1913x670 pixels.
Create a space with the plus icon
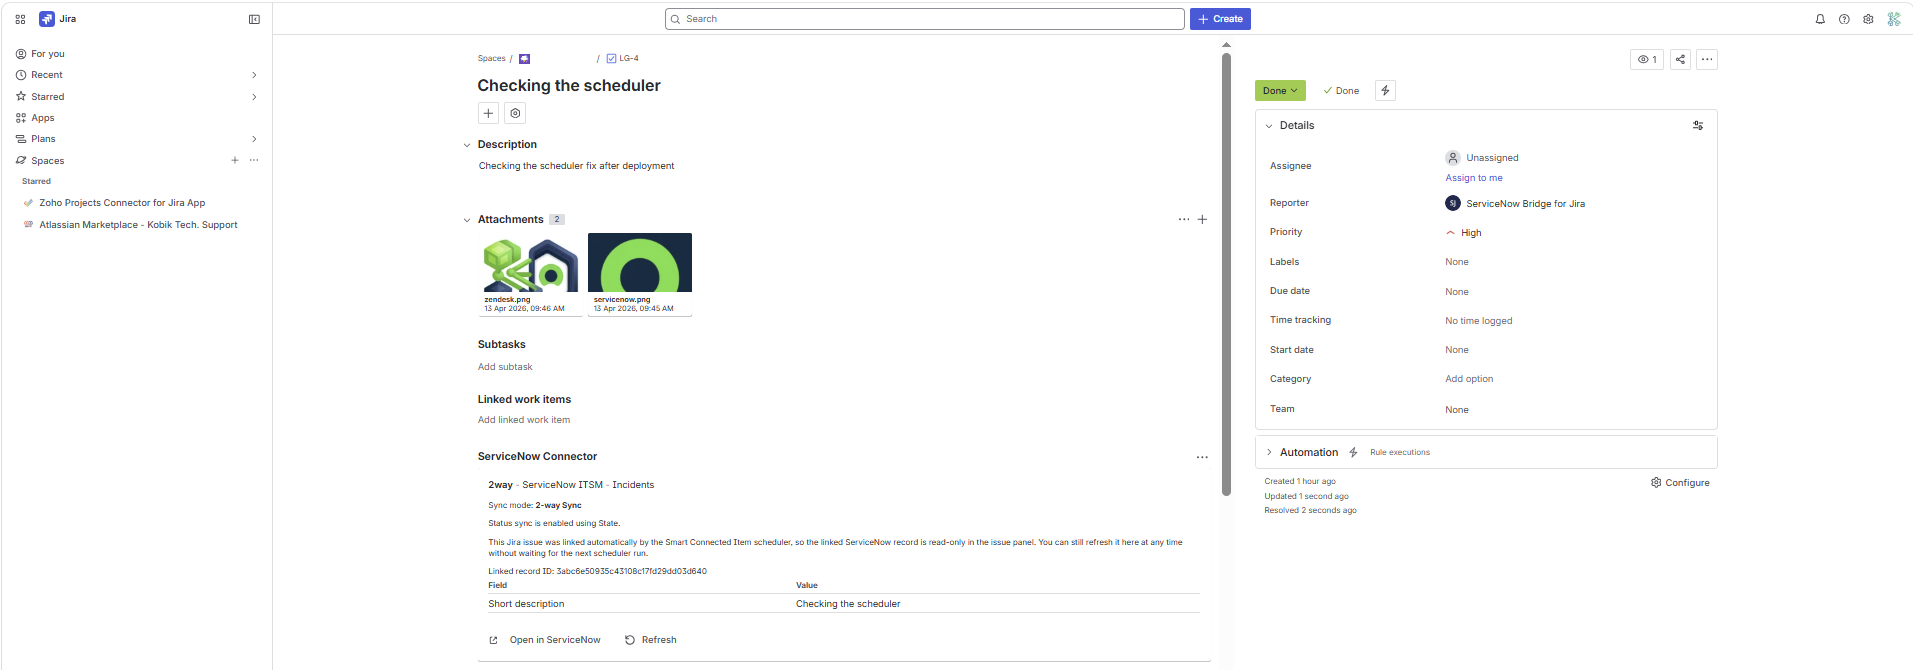235,160
